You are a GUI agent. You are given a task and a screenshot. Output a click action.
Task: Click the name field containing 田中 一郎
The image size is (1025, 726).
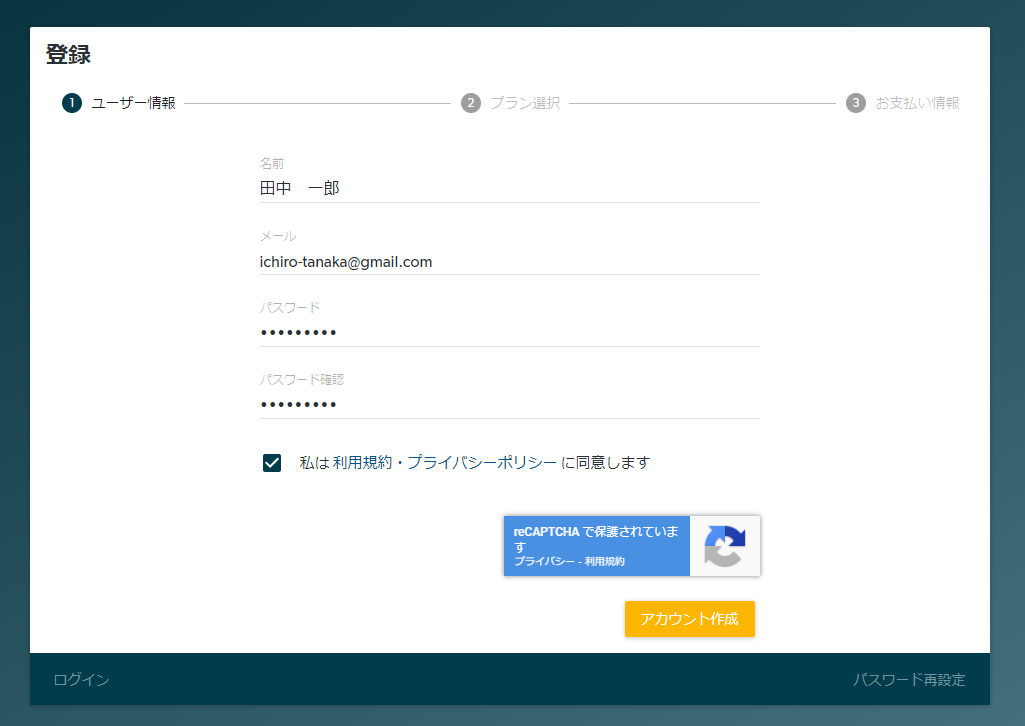pos(509,188)
